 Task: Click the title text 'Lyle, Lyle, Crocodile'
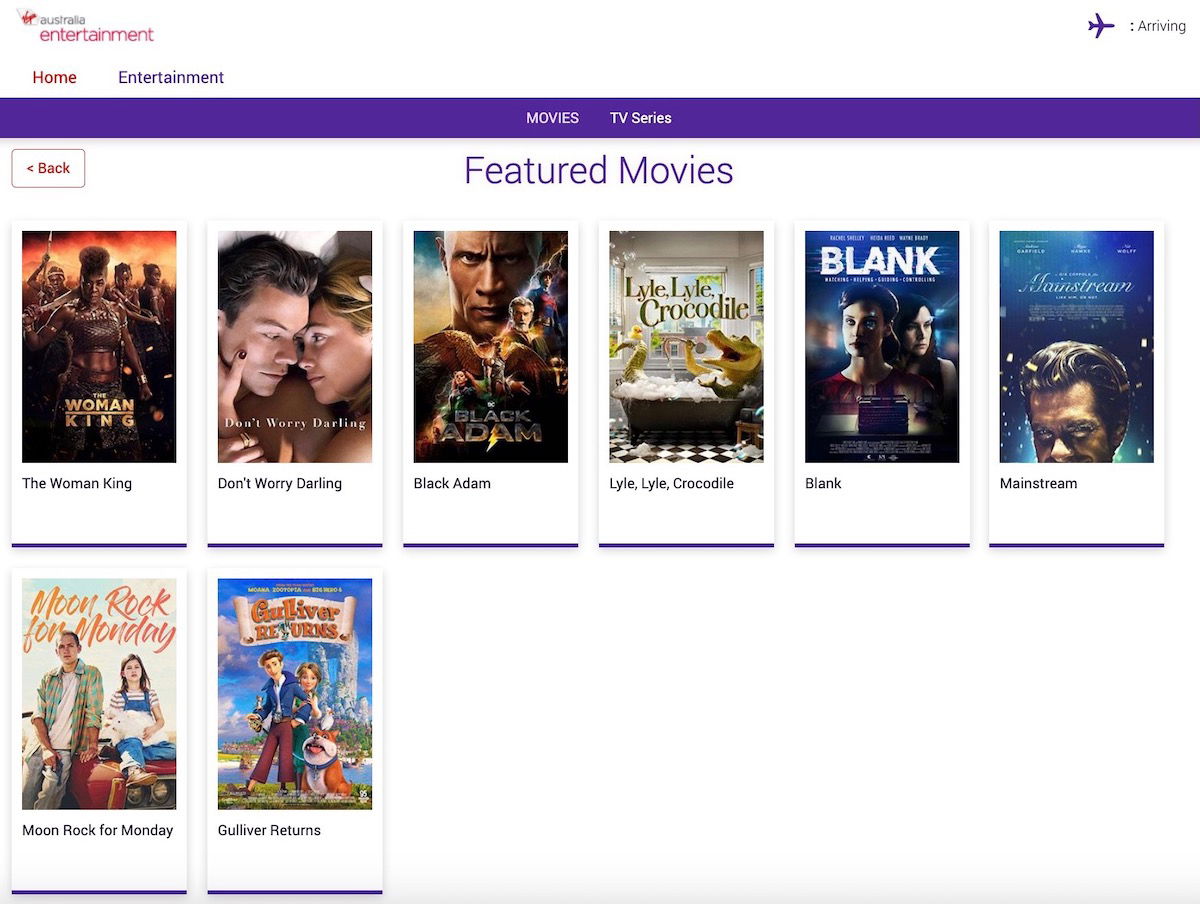tap(672, 483)
